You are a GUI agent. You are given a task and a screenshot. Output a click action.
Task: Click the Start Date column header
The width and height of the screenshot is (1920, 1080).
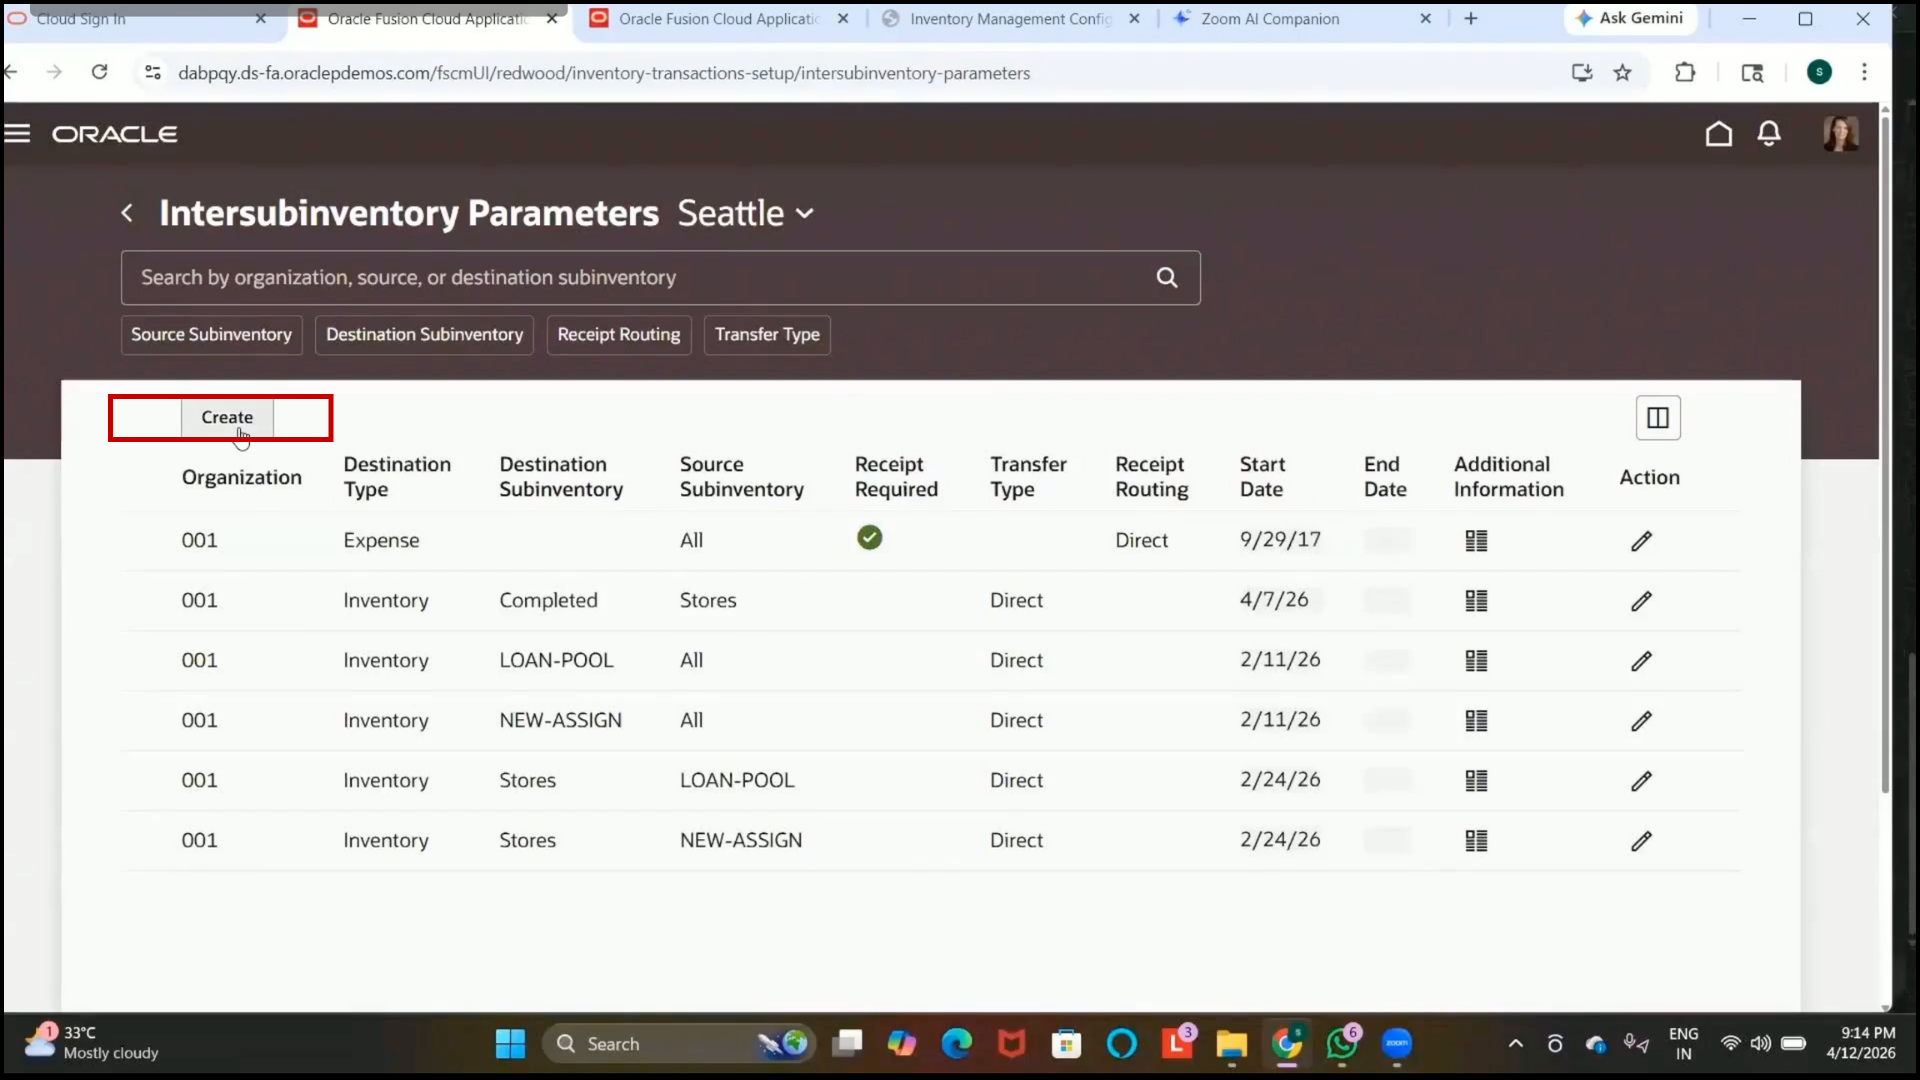click(x=1262, y=477)
